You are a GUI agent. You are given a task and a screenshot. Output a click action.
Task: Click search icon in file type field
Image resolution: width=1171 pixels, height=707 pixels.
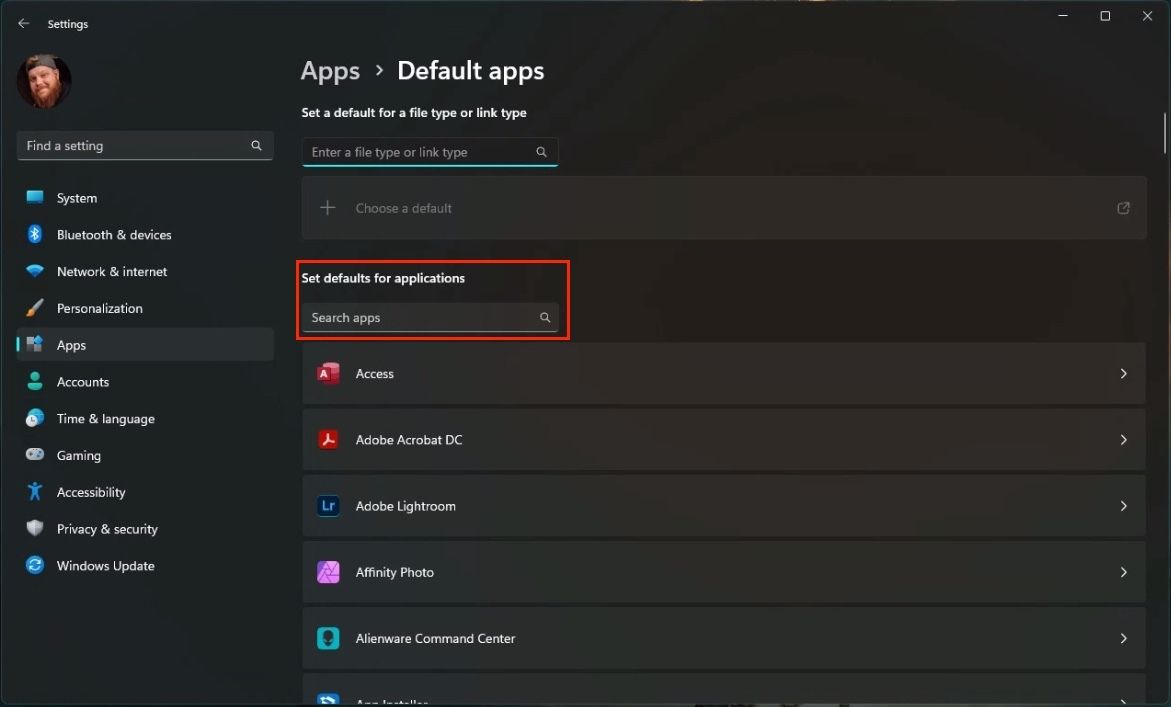point(541,152)
